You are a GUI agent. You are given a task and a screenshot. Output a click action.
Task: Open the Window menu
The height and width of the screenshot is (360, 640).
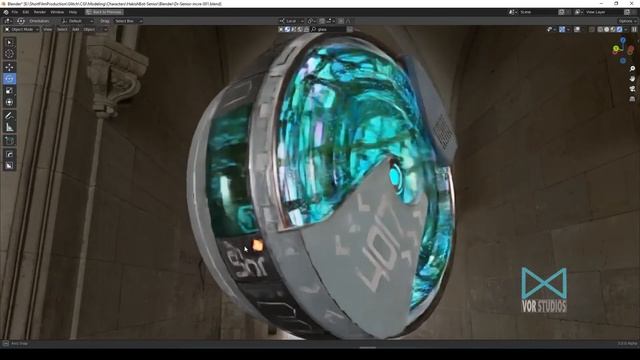click(x=57, y=12)
